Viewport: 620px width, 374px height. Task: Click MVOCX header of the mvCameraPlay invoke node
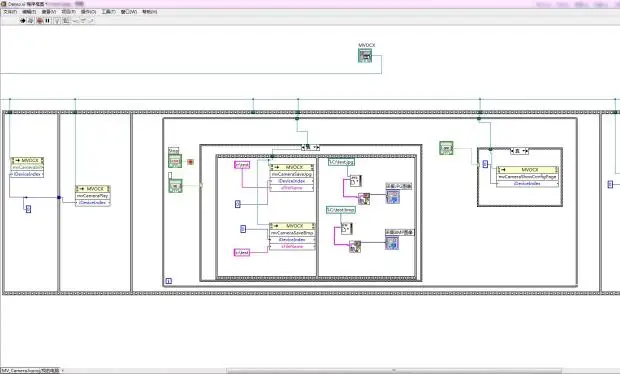tap(93, 189)
